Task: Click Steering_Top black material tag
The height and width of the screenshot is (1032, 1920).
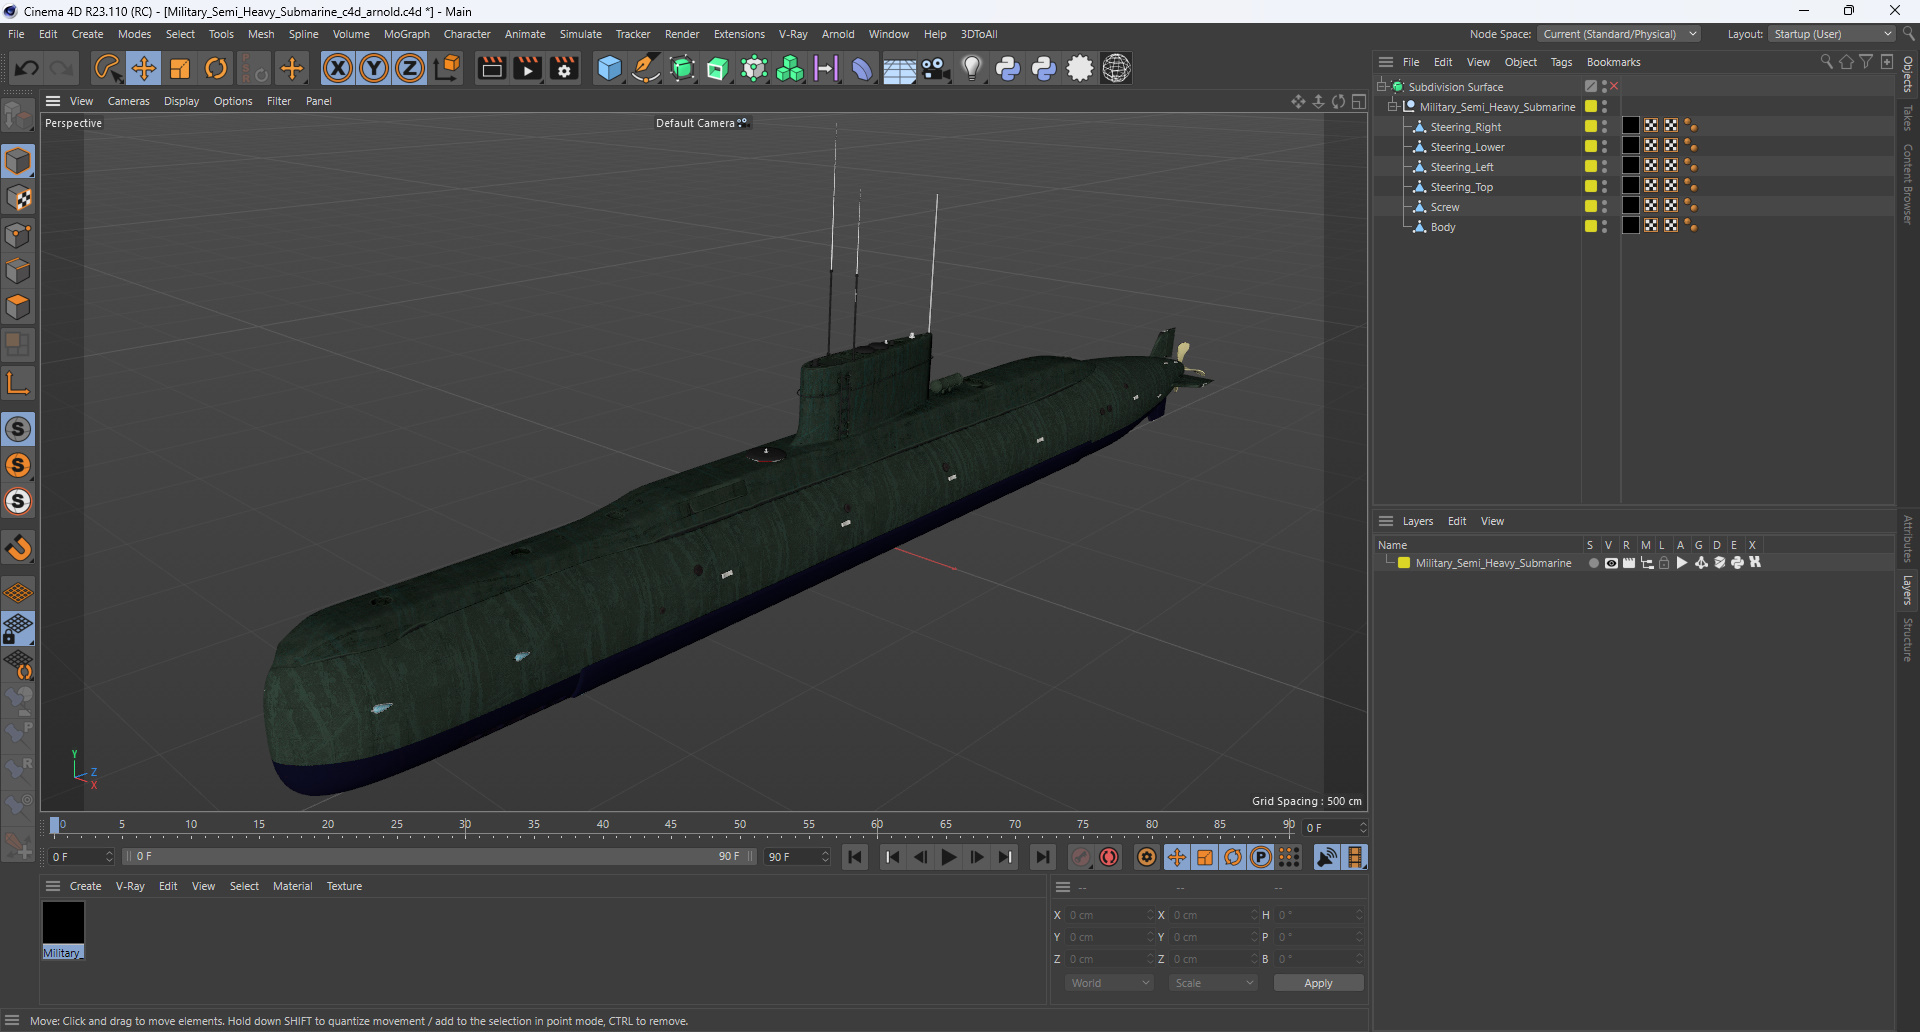Action: tap(1631, 186)
